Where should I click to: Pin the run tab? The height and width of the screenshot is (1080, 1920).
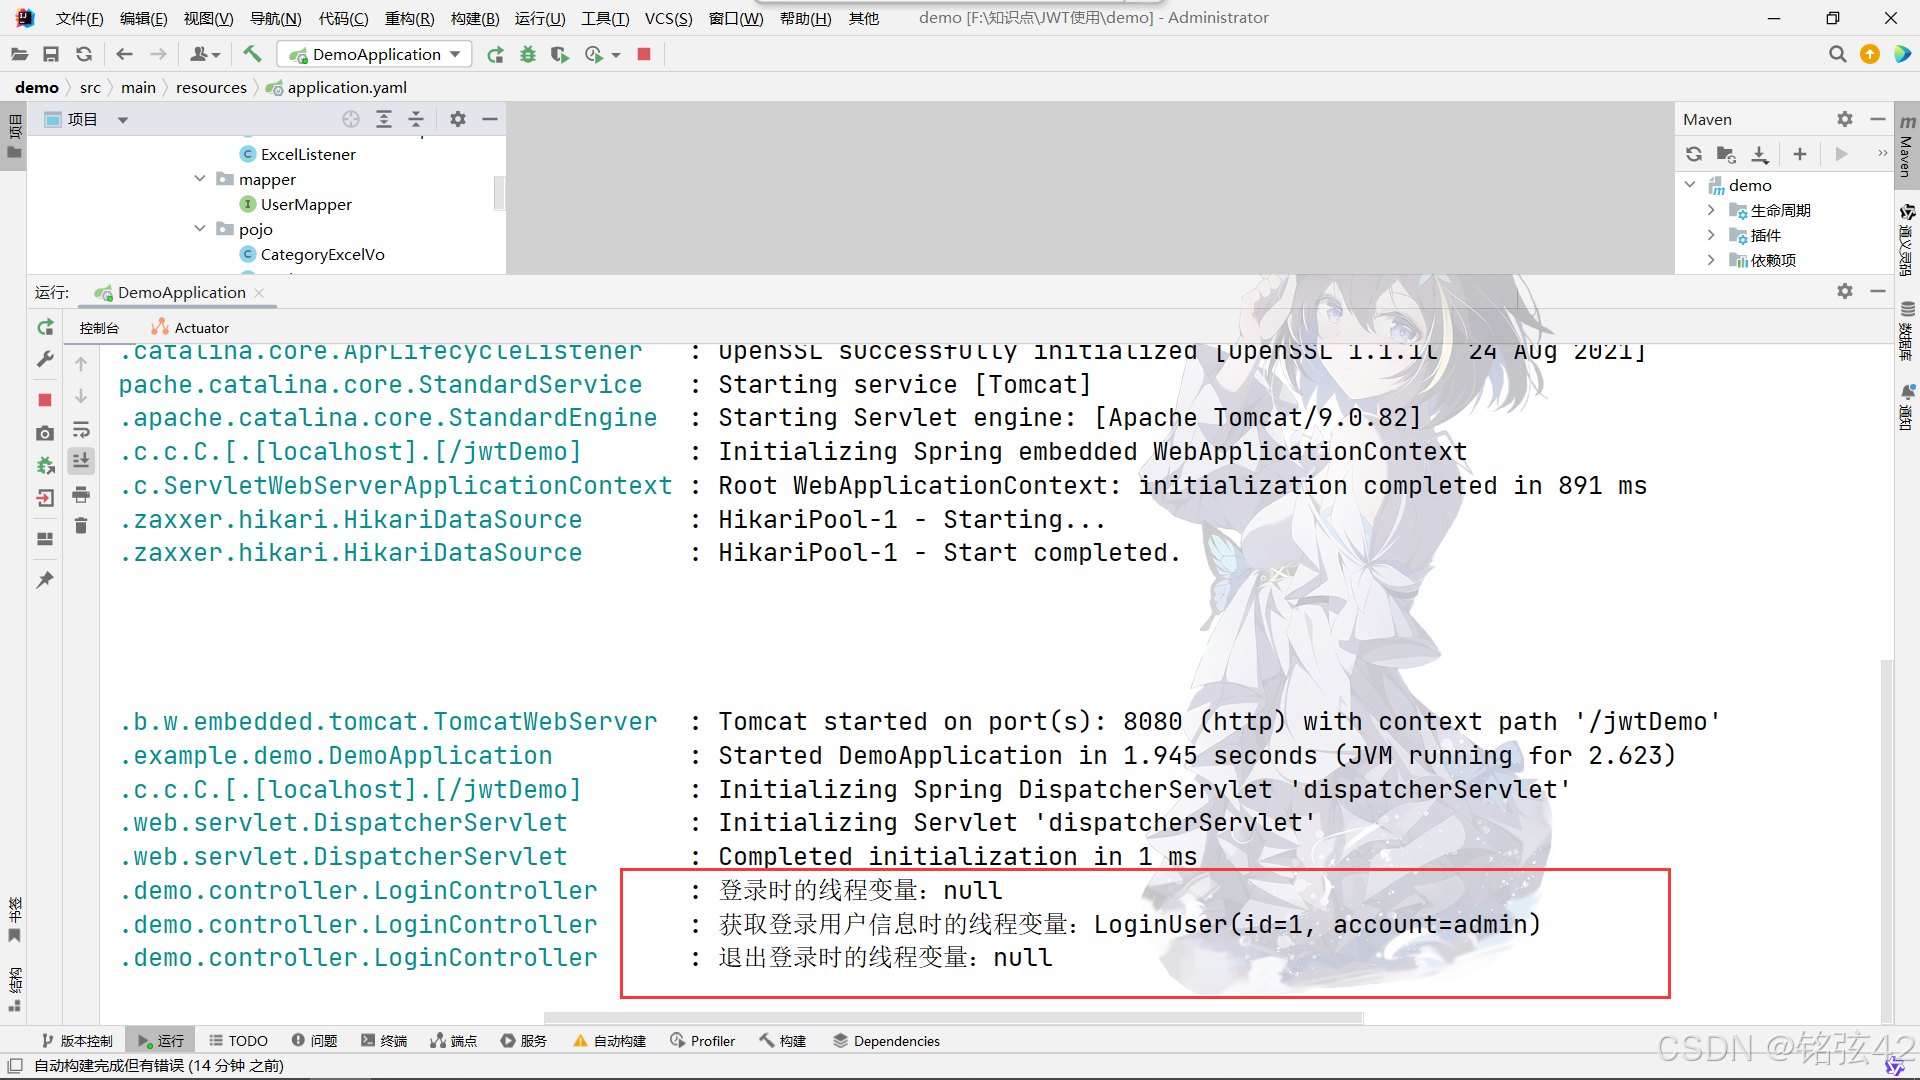click(x=44, y=579)
